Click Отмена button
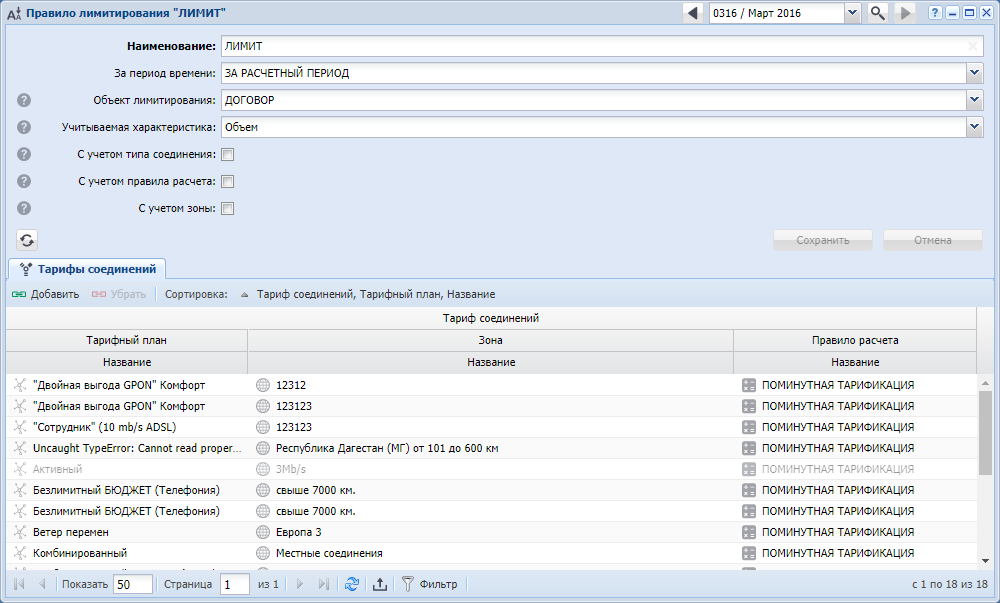 click(932, 240)
